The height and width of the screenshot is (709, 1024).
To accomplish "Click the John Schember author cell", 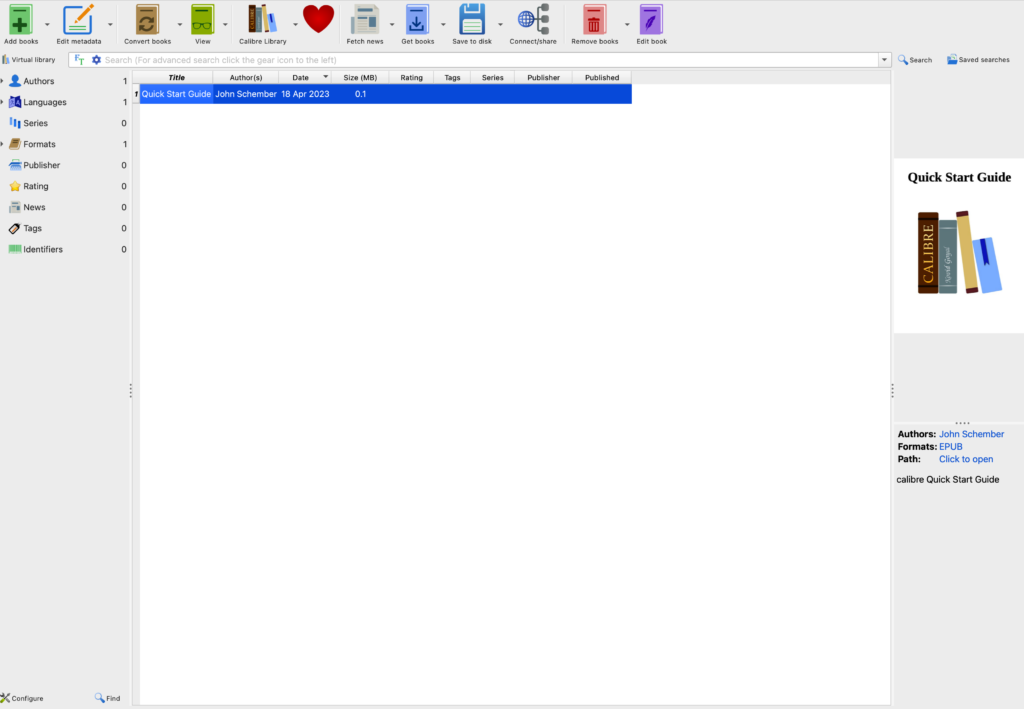I will point(246,94).
